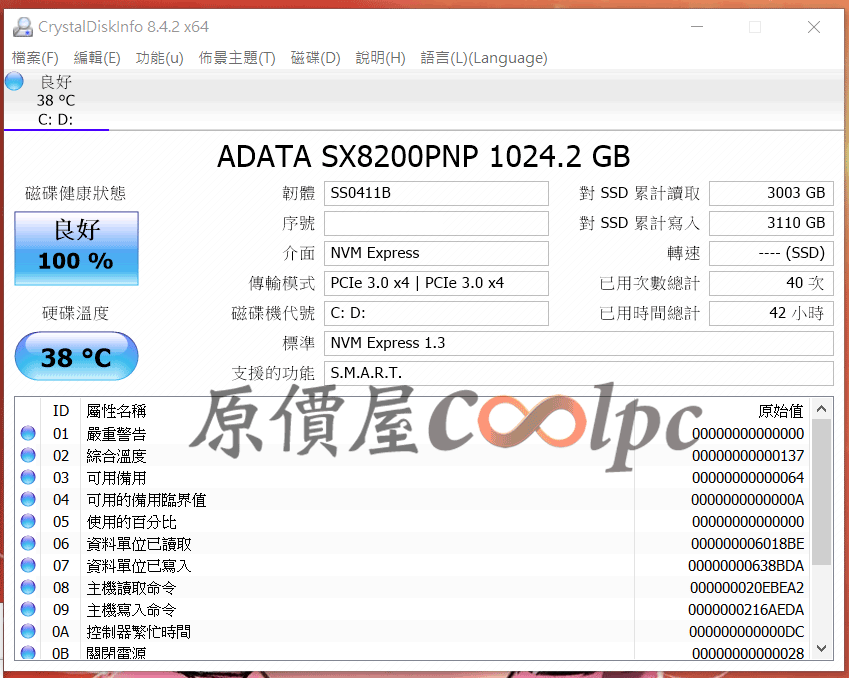Select attribute row 嚴重警告
This screenshot has height=678, width=849.
click(x=413, y=433)
